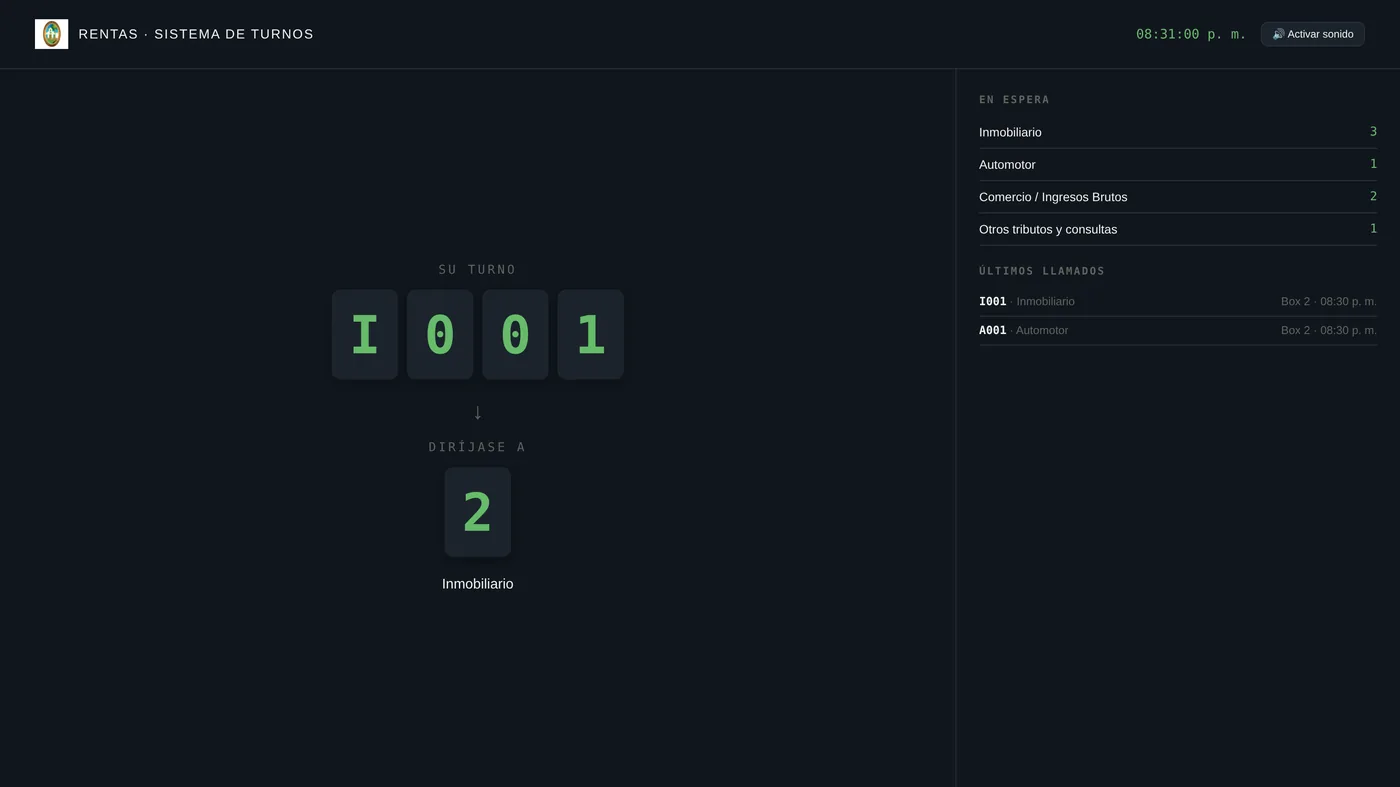Viewport: 1400px width, 787px height.
Task: Select the Inmobiliario row under En espera
Action: click(x=1178, y=132)
